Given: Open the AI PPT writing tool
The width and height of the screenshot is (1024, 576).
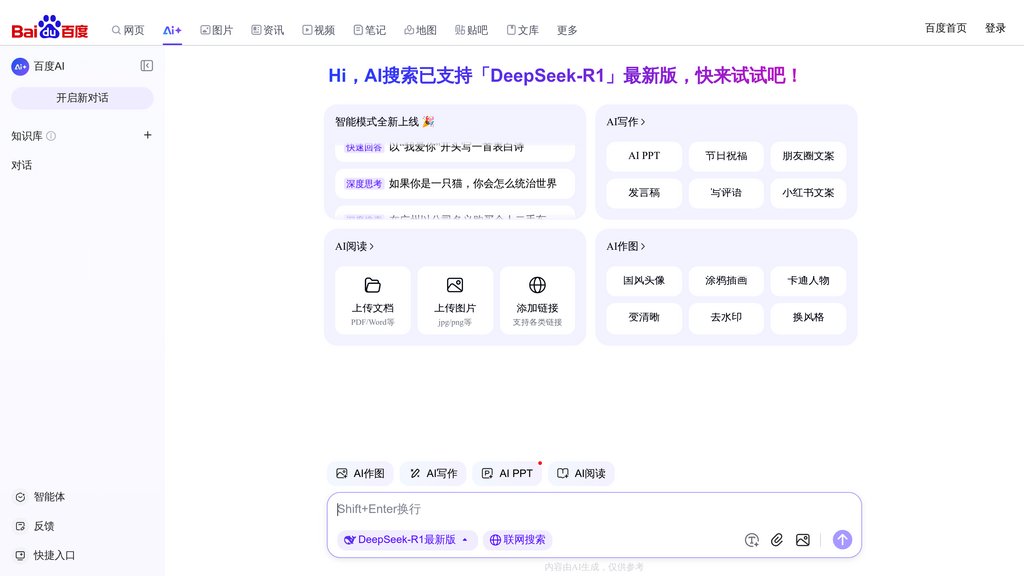Looking at the screenshot, I should (644, 156).
